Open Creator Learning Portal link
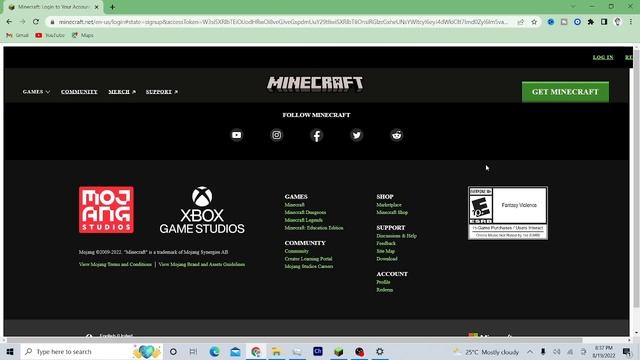The image size is (640, 360). click(x=309, y=259)
